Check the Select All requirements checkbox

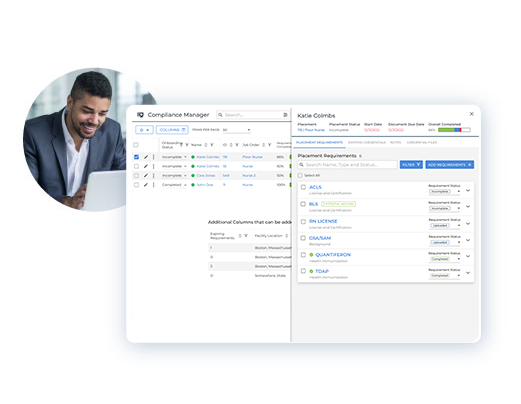pos(300,175)
